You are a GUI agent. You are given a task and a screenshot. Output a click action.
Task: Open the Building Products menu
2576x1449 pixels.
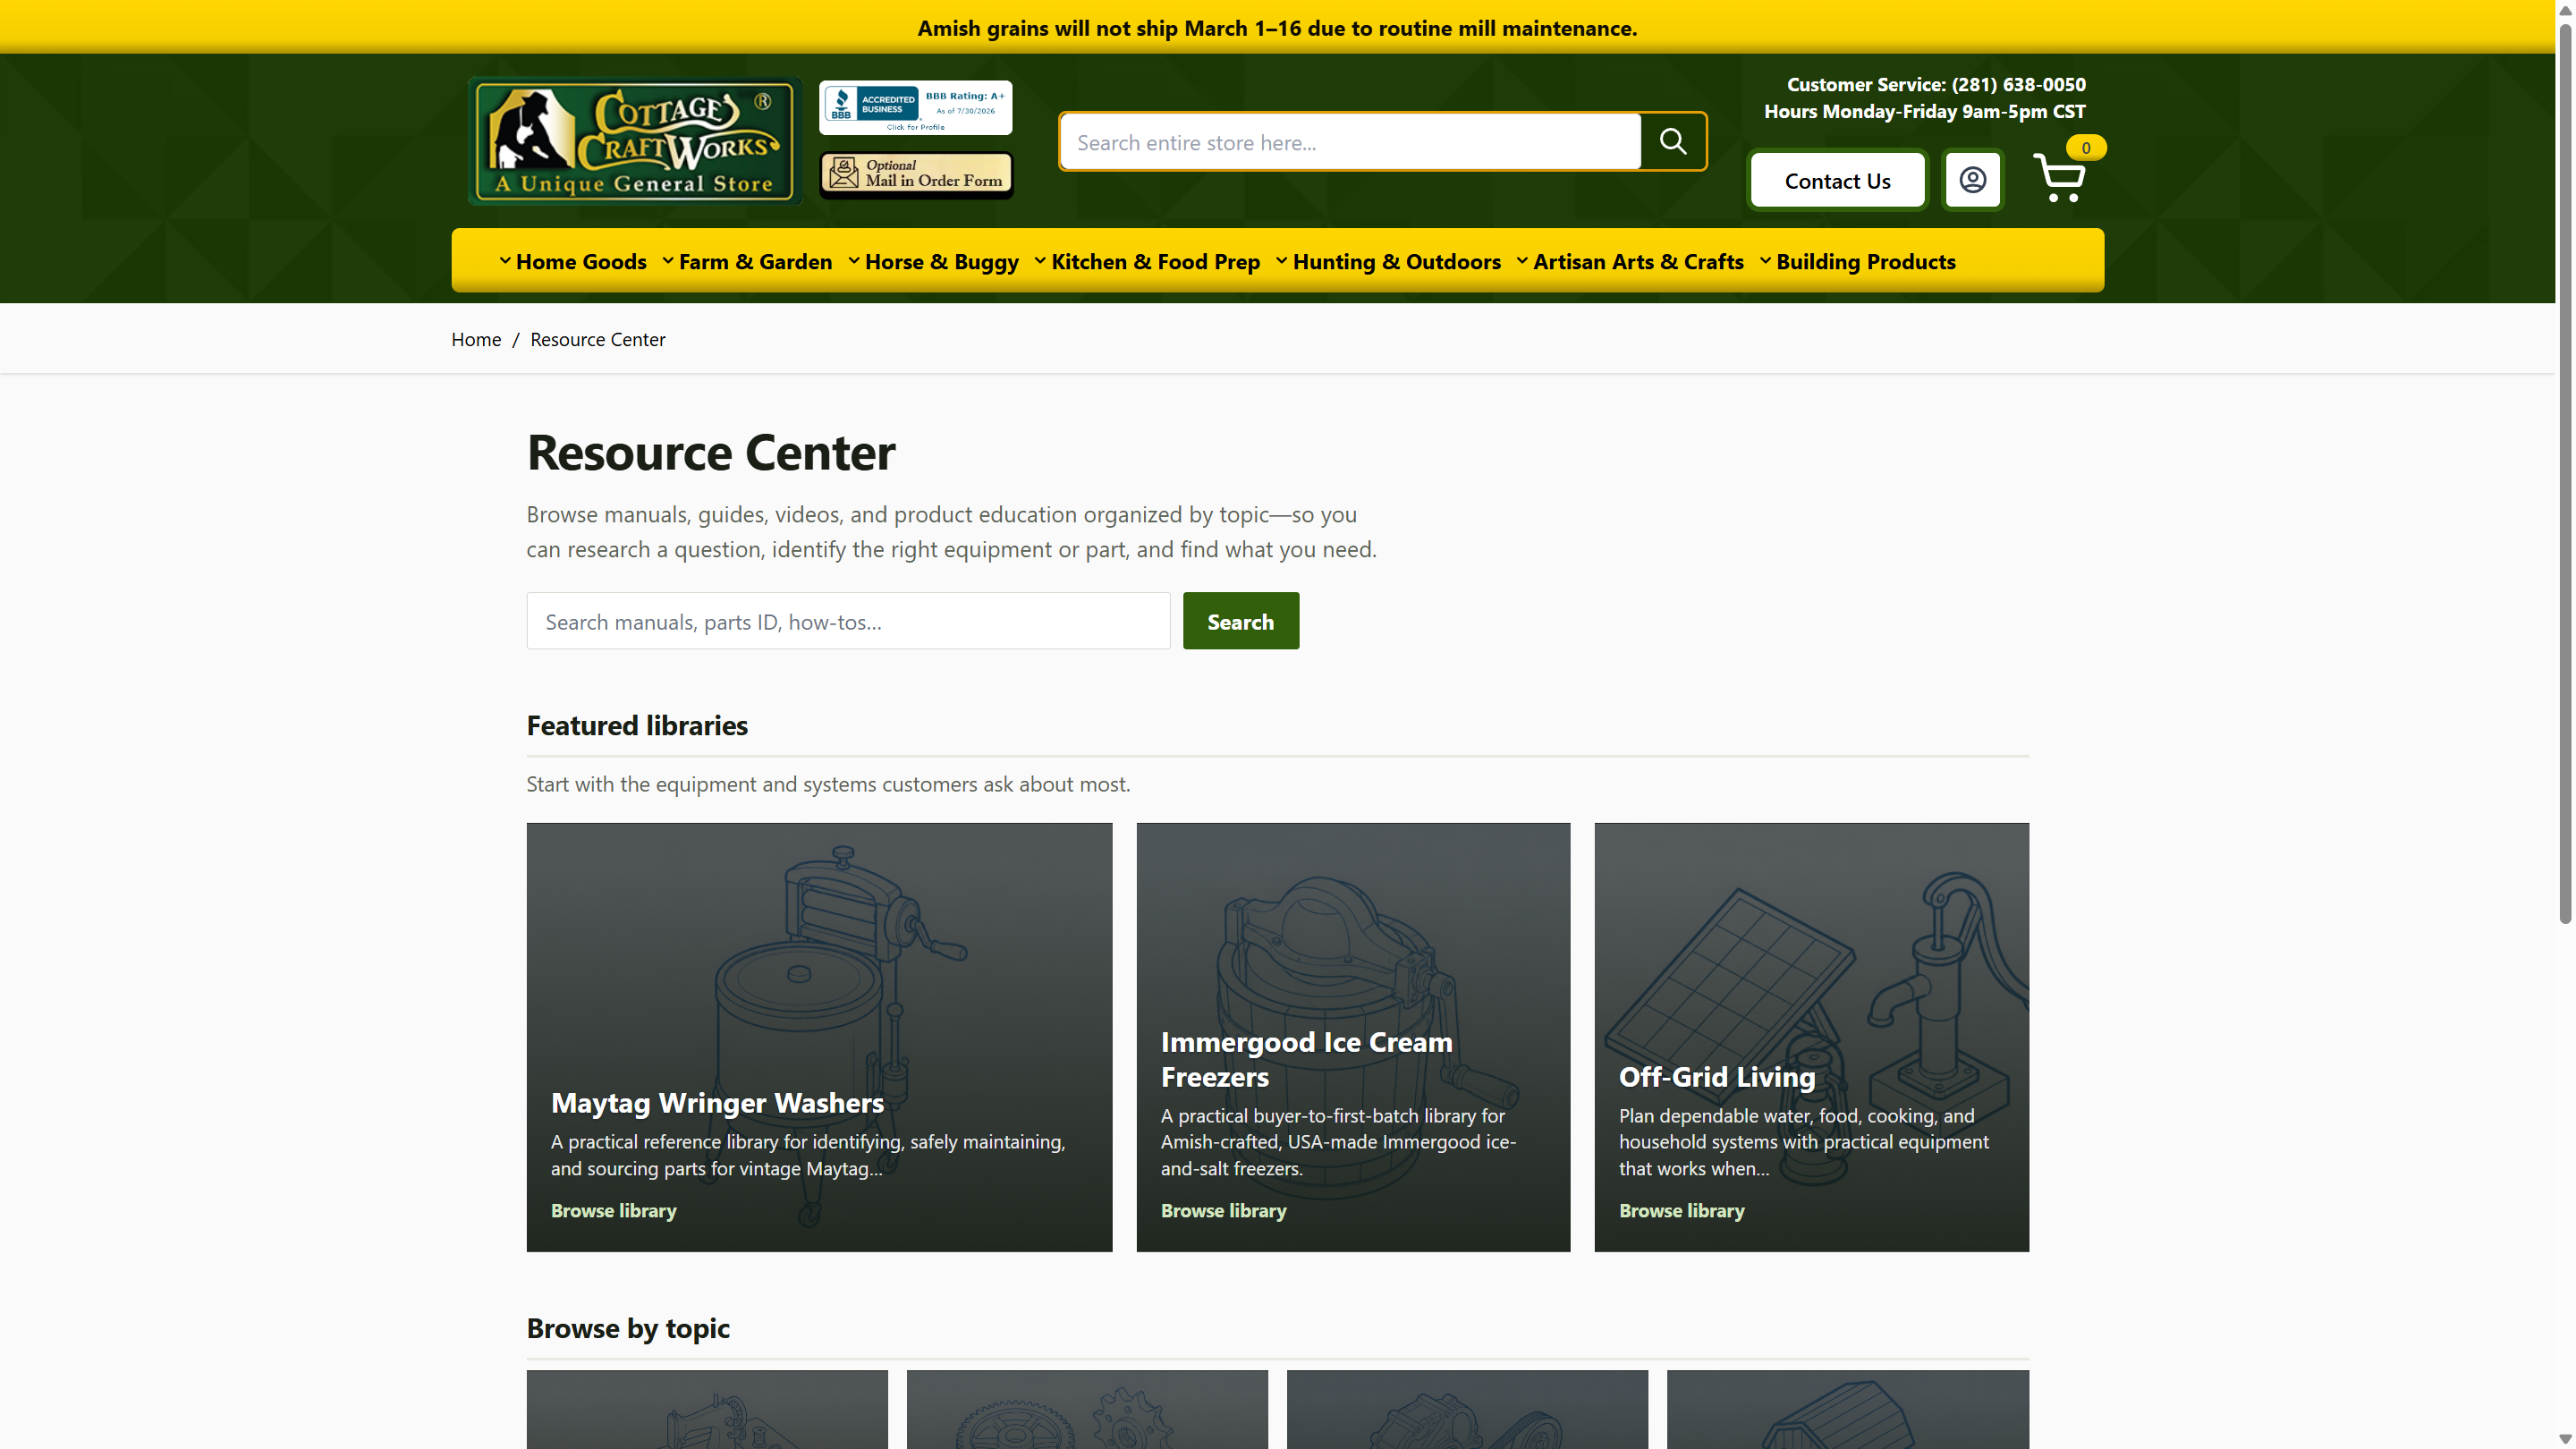tap(1865, 261)
